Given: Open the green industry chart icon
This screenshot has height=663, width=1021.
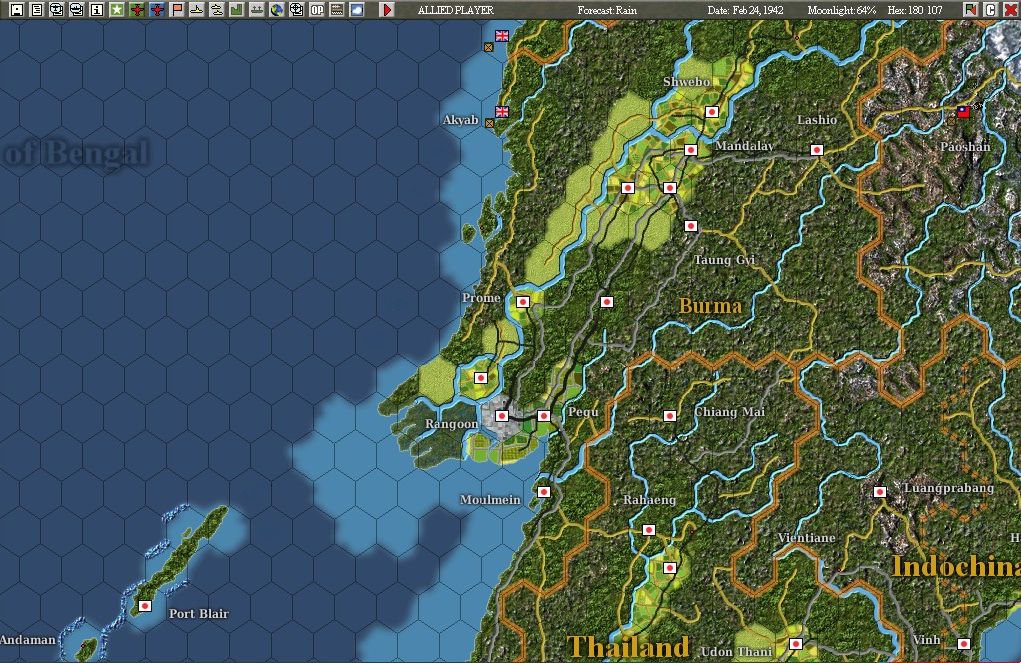Looking at the screenshot, I should click(236, 10).
